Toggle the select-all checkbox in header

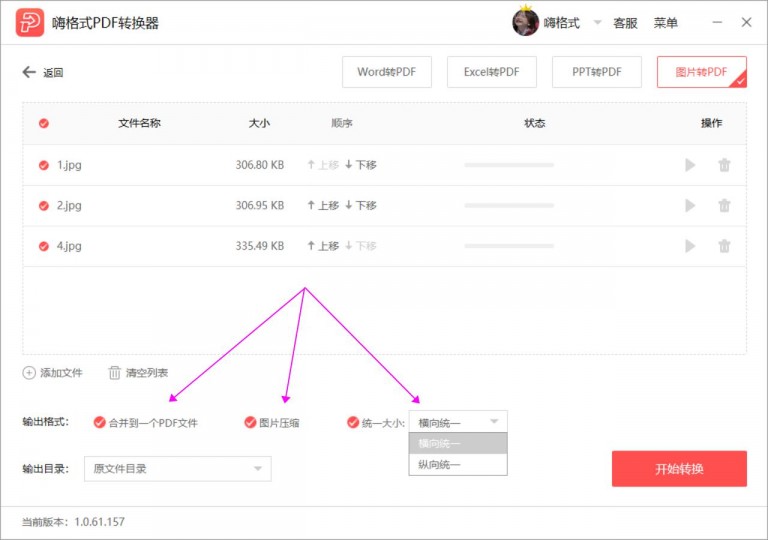tap(44, 123)
